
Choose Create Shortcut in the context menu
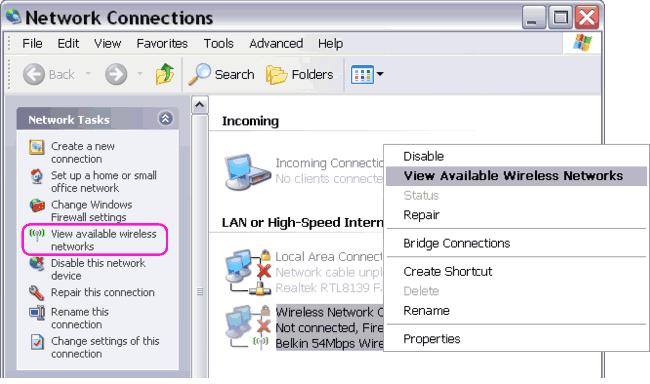coord(516,271)
